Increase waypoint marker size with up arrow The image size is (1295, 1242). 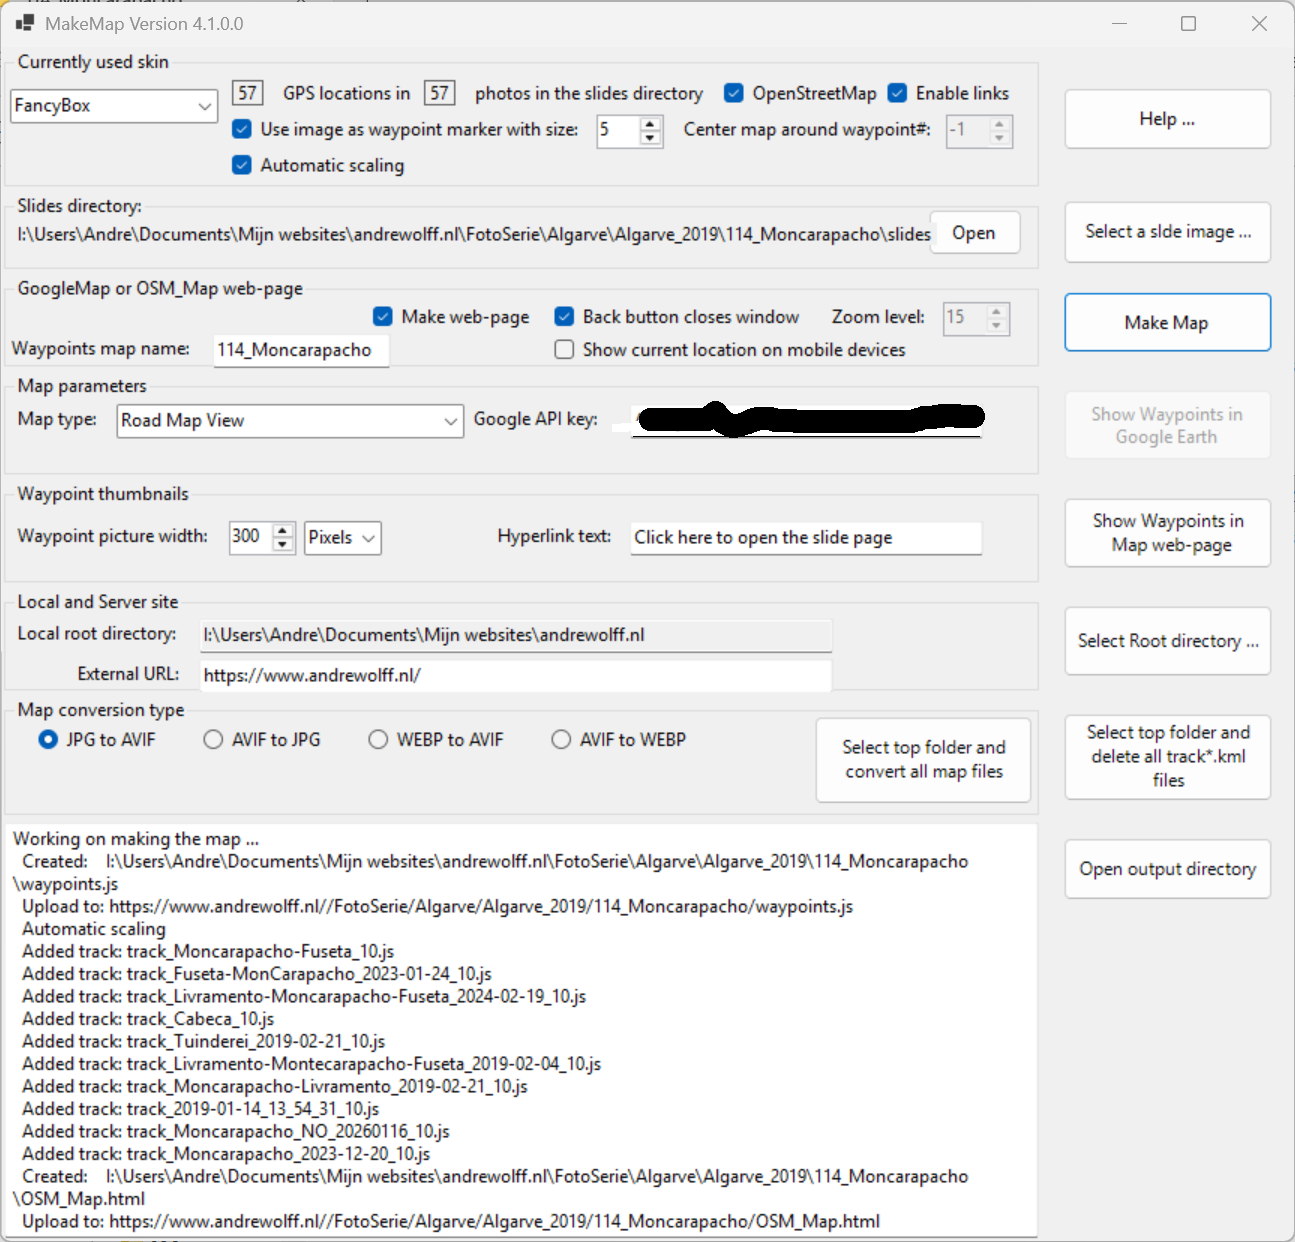point(651,124)
